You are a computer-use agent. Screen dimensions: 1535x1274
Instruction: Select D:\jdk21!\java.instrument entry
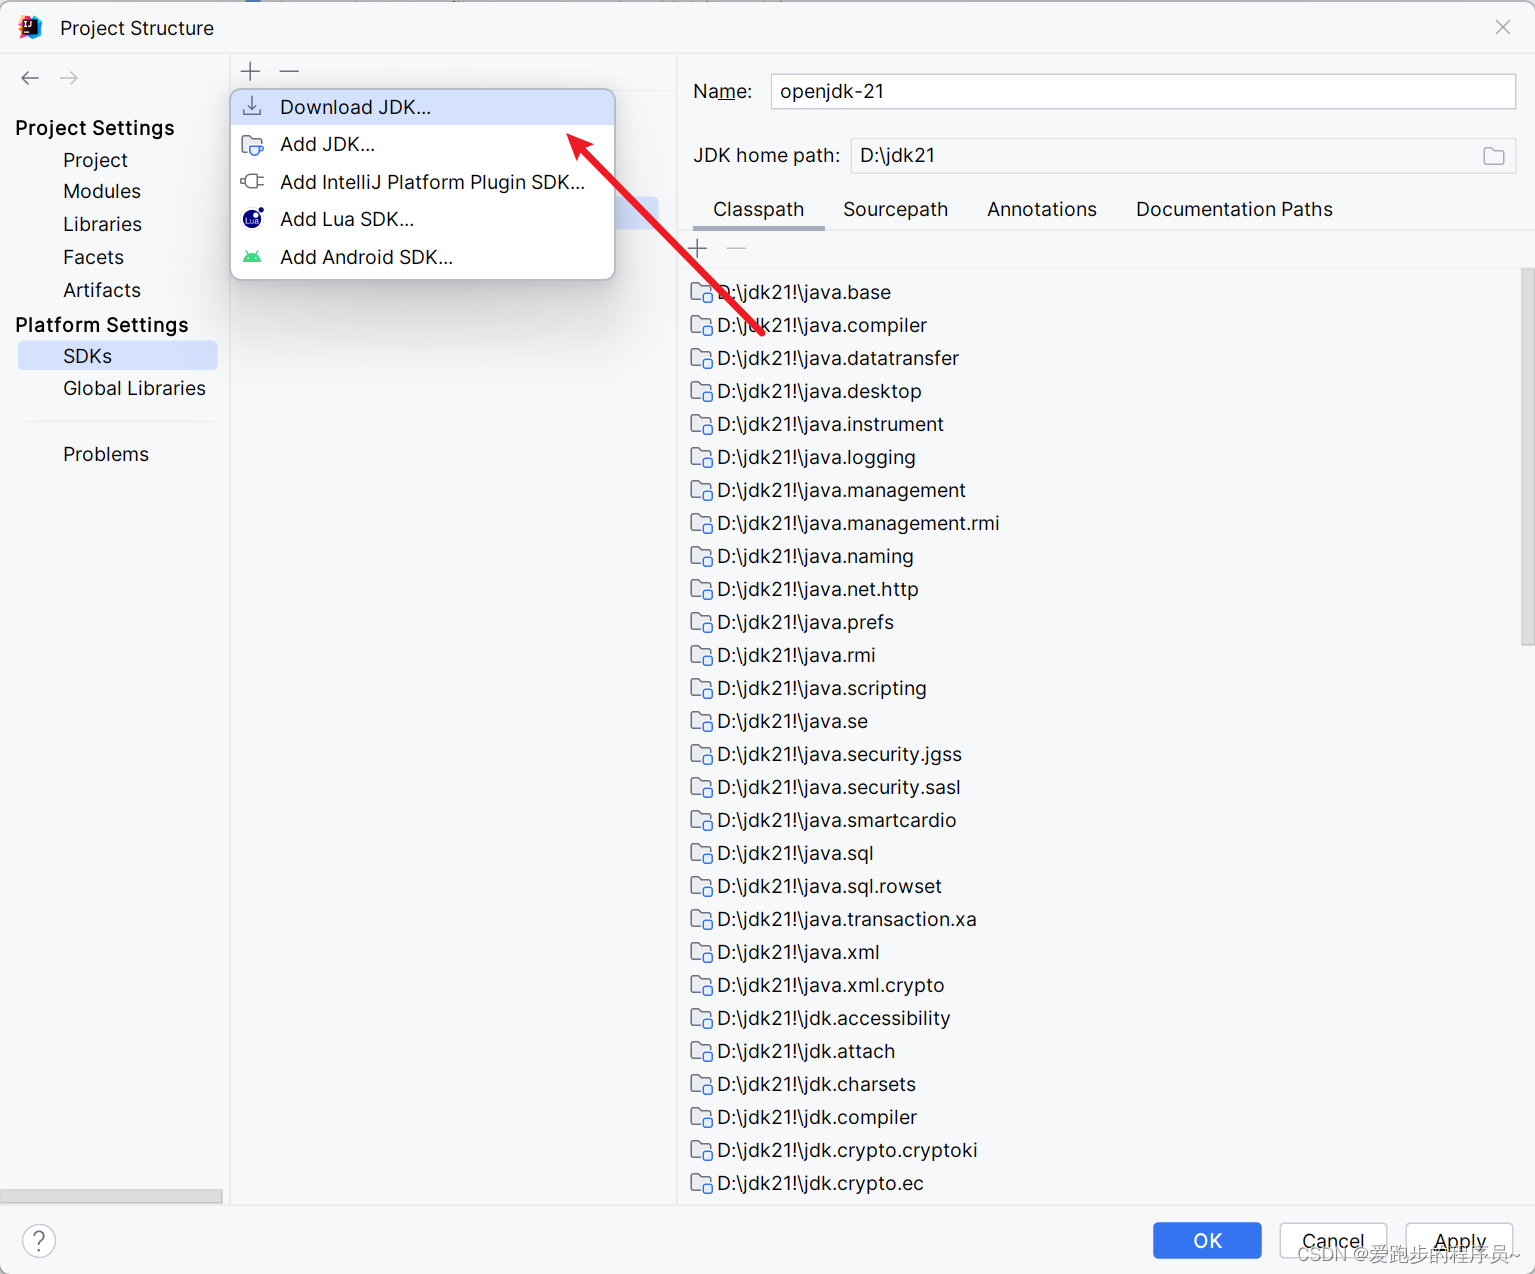(830, 425)
